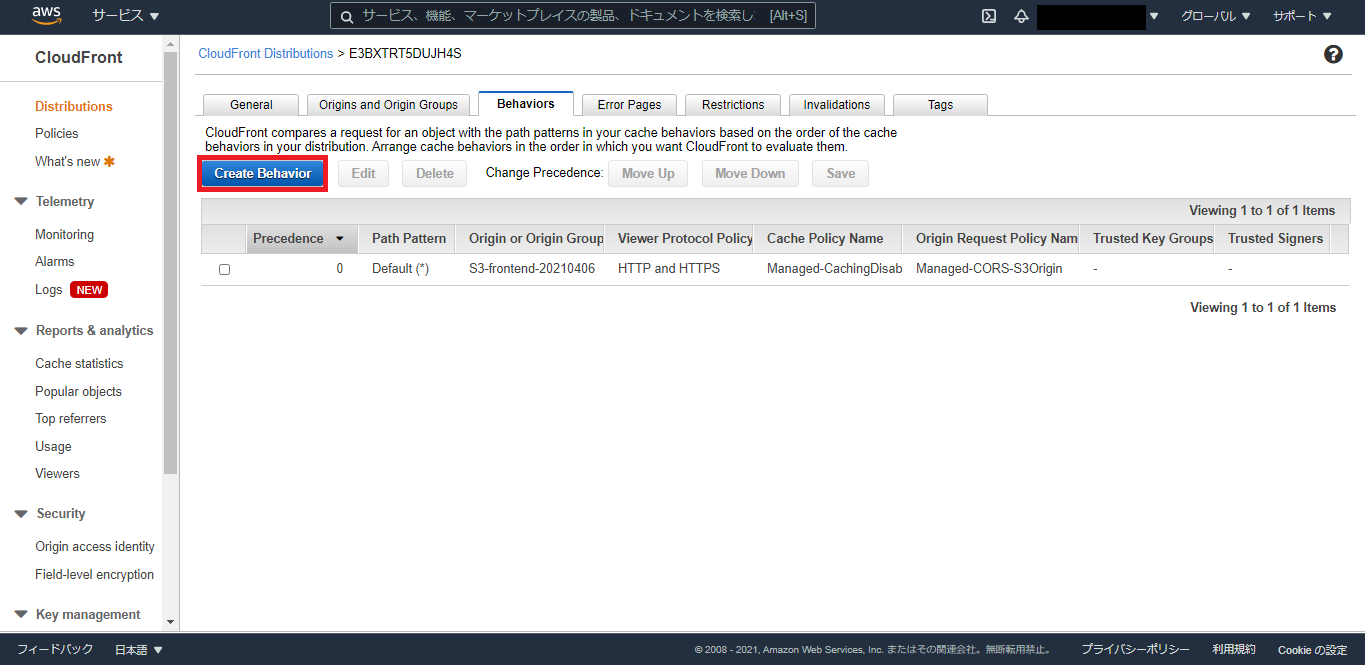The width and height of the screenshot is (1365, 665).
Task: Open Popular objects report
Action: (79, 392)
